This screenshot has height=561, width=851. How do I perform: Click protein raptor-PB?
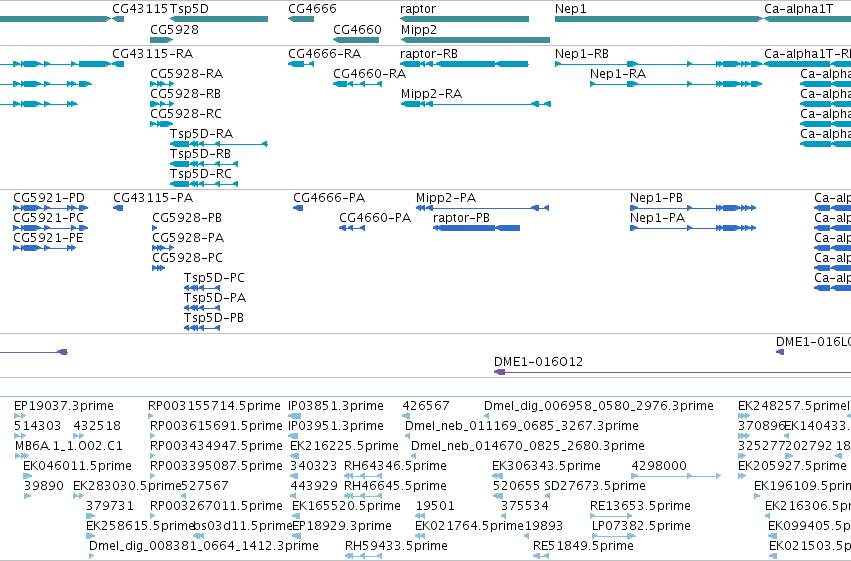pyautogui.click(x=461, y=218)
